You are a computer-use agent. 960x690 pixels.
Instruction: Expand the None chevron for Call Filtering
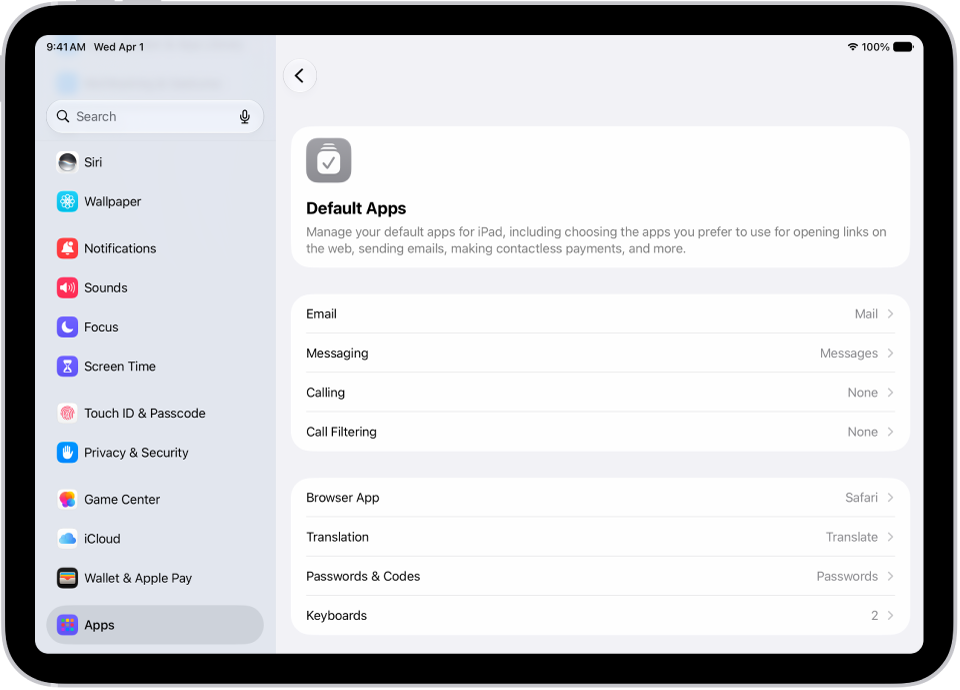(890, 432)
